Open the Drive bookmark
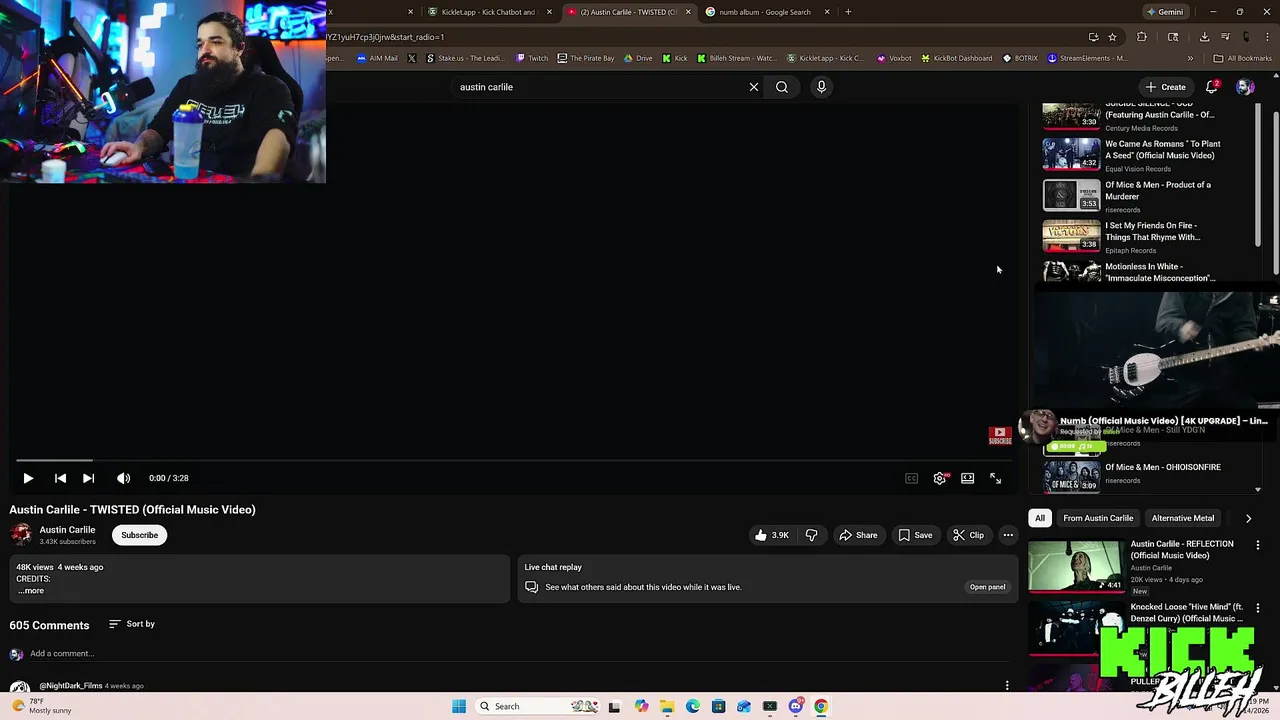The image size is (1280, 720). [x=638, y=58]
